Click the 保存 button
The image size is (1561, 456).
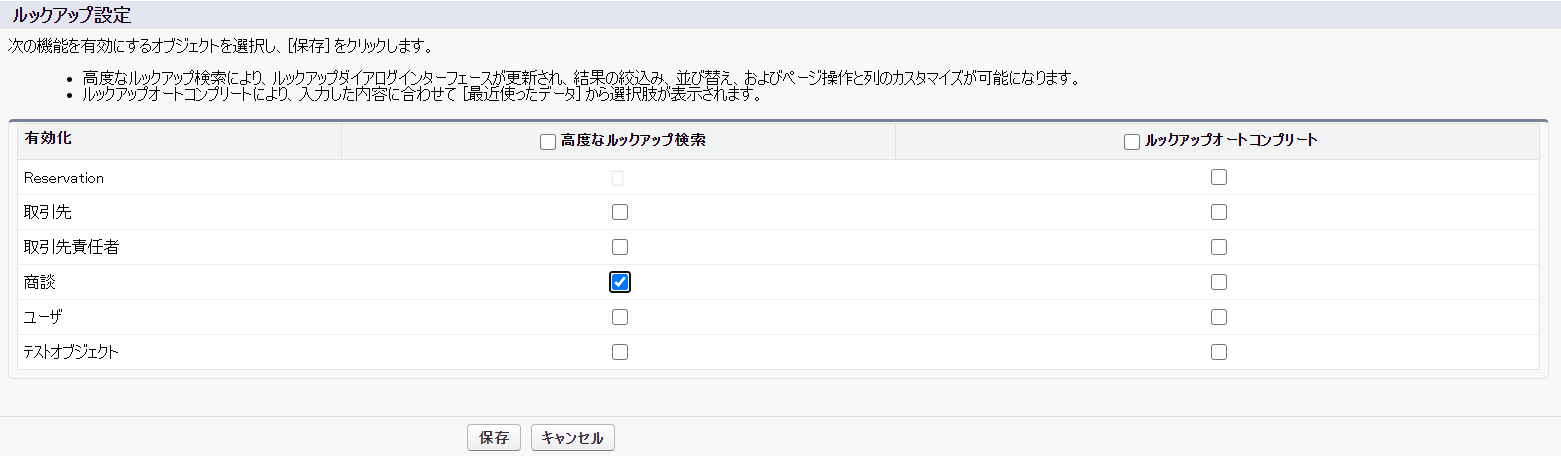(x=494, y=438)
